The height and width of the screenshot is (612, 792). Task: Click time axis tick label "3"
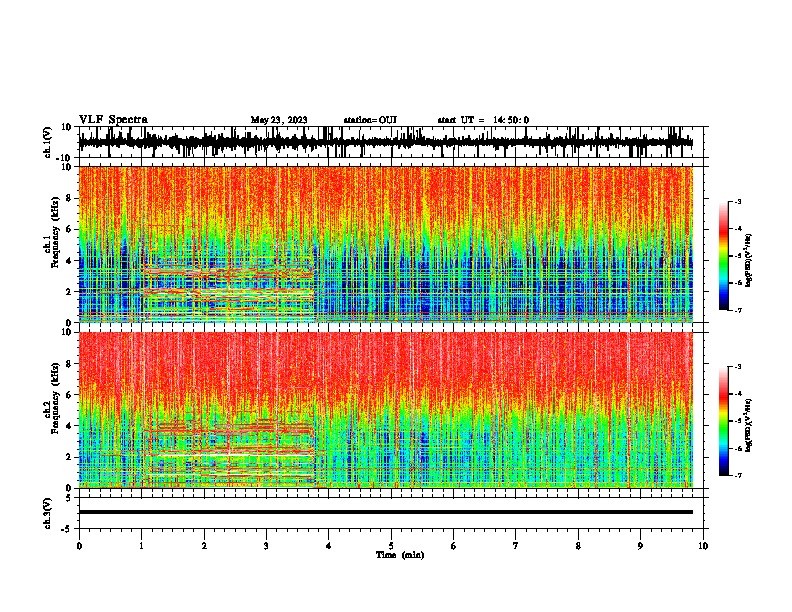(266, 546)
